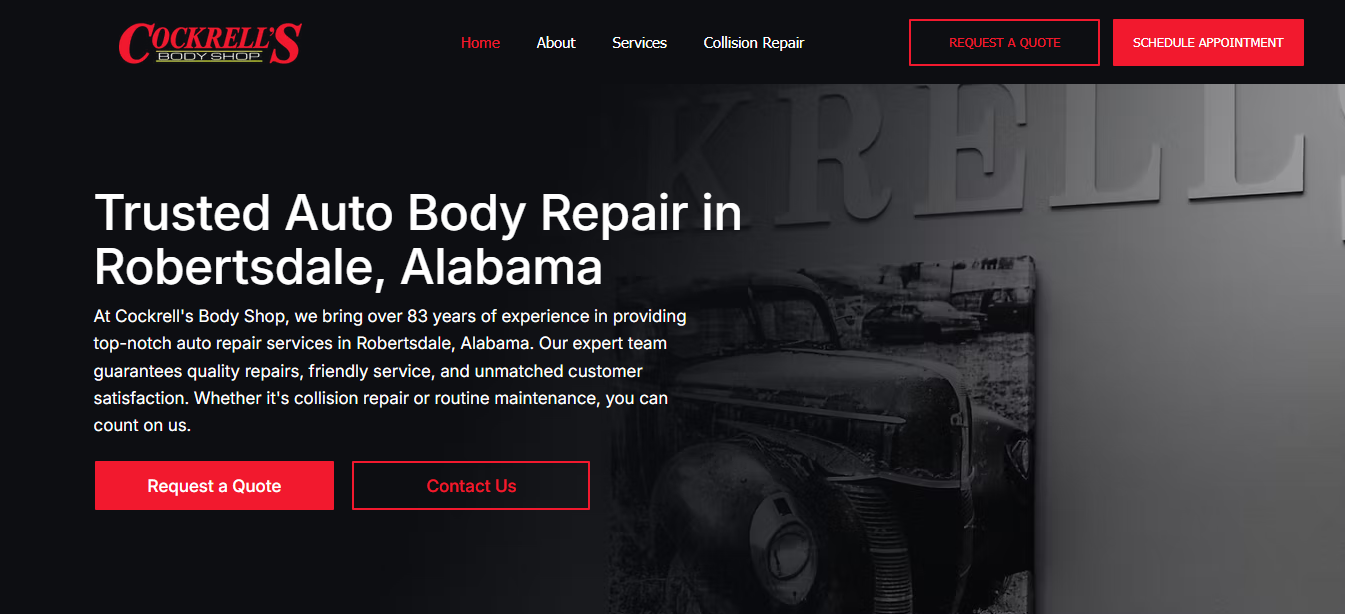Click 'satisfaction. Whether it's collision repair' paragraph line
The width and height of the screenshot is (1345, 614).
(x=381, y=398)
